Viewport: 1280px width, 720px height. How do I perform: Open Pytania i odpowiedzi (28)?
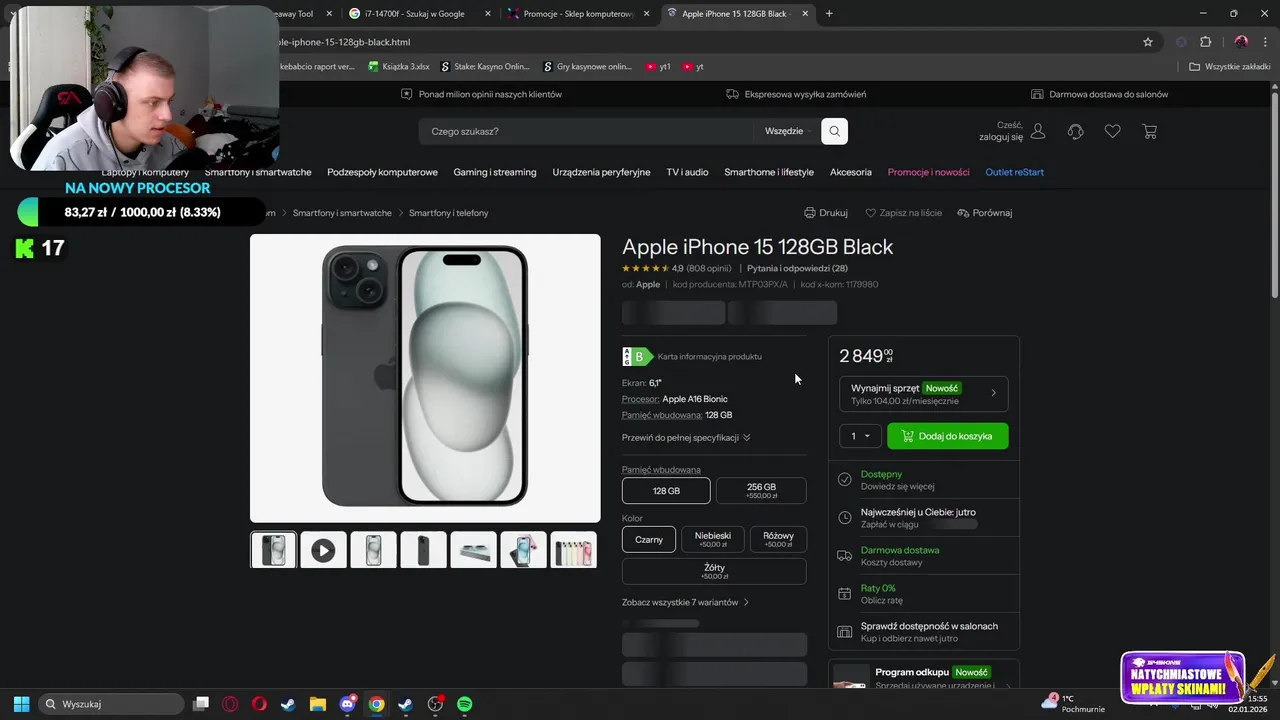click(797, 268)
